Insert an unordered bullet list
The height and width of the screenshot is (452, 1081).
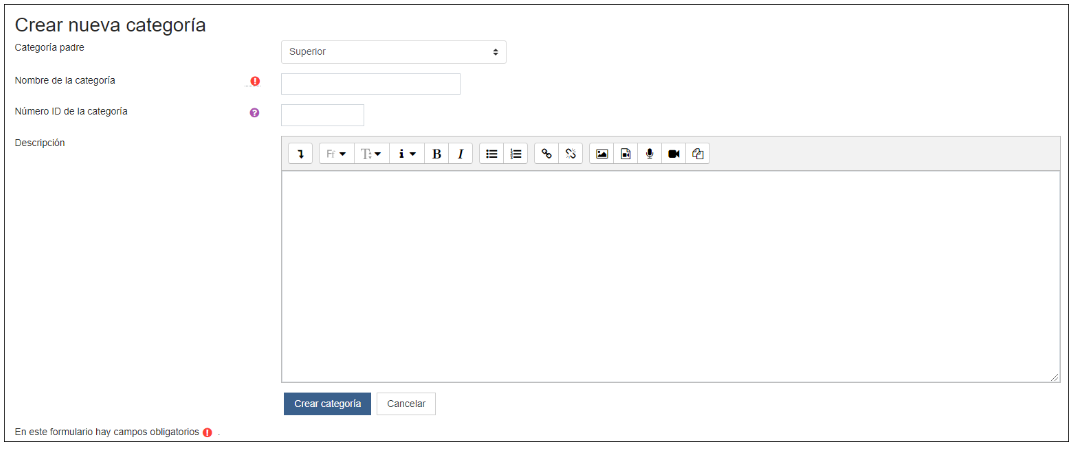[491, 154]
